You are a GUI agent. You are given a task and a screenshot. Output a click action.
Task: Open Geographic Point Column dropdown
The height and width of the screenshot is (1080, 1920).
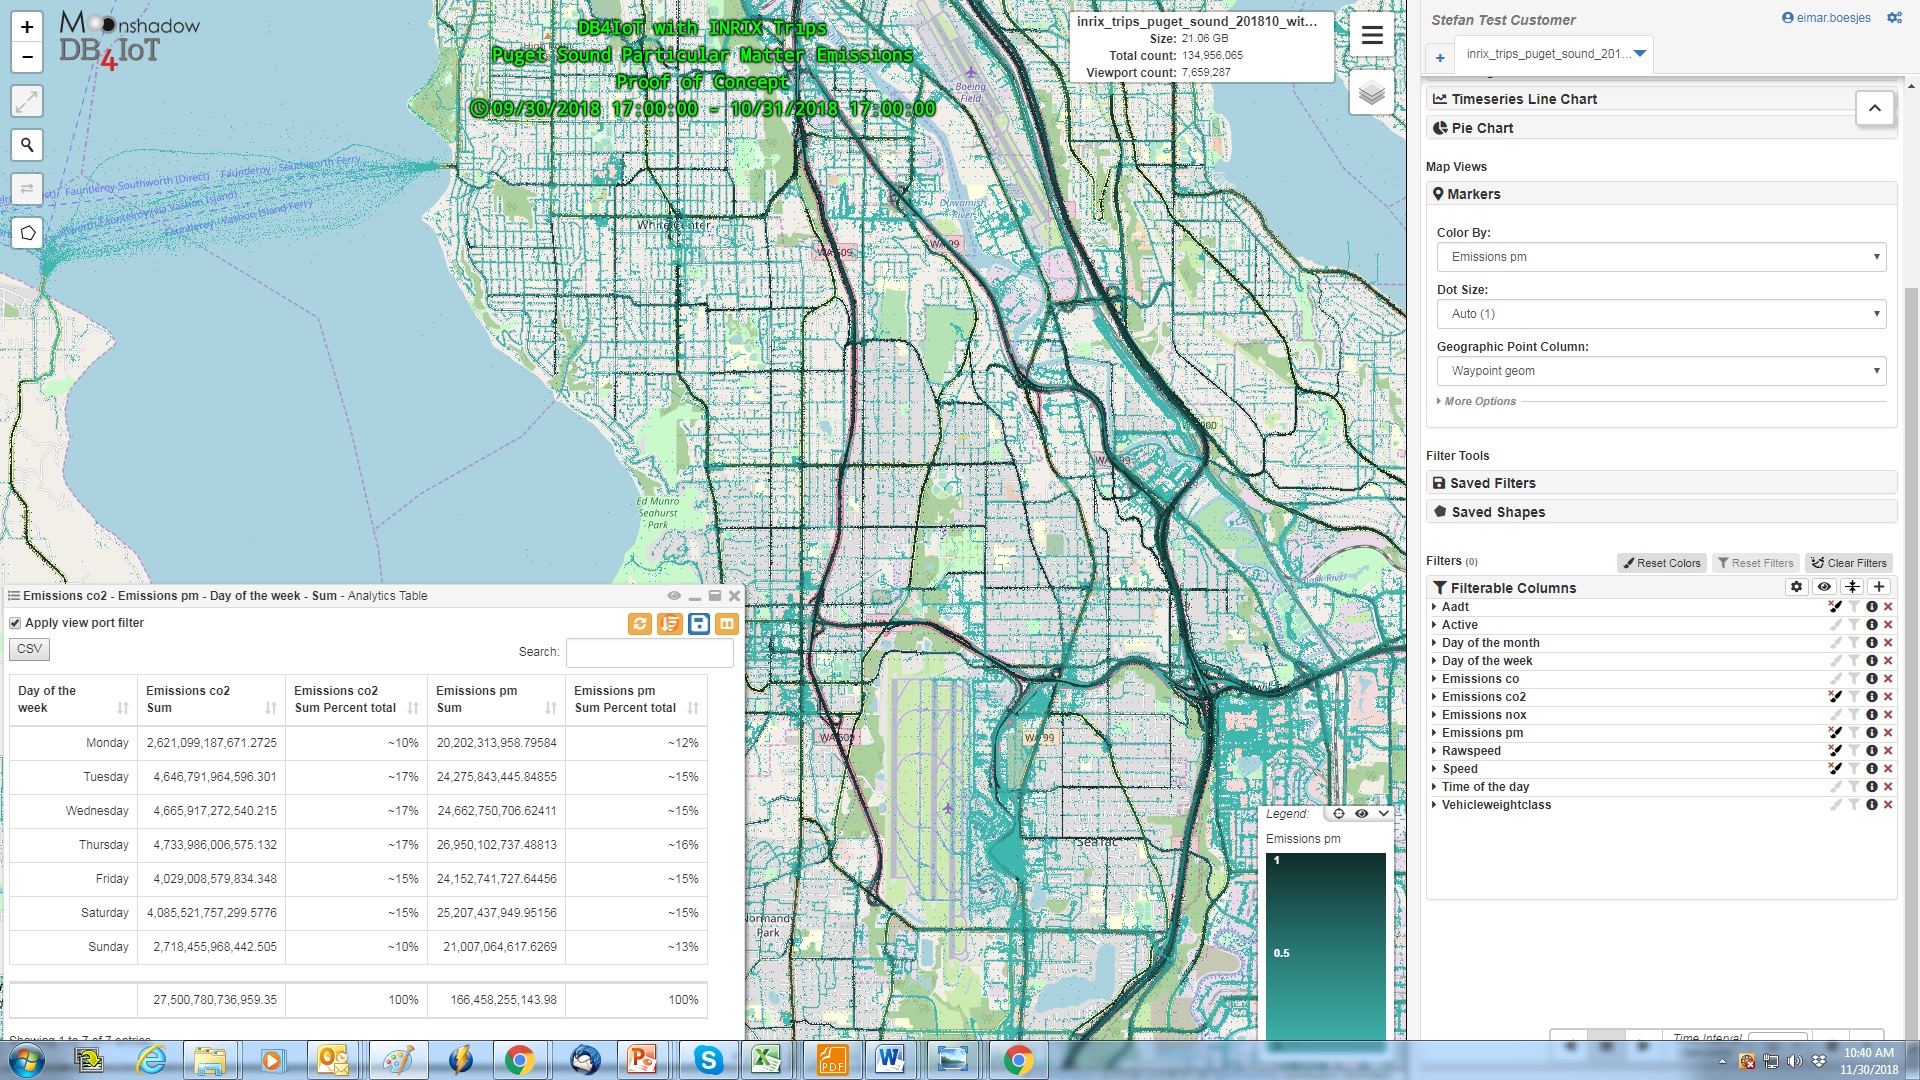coord(1661,371)
